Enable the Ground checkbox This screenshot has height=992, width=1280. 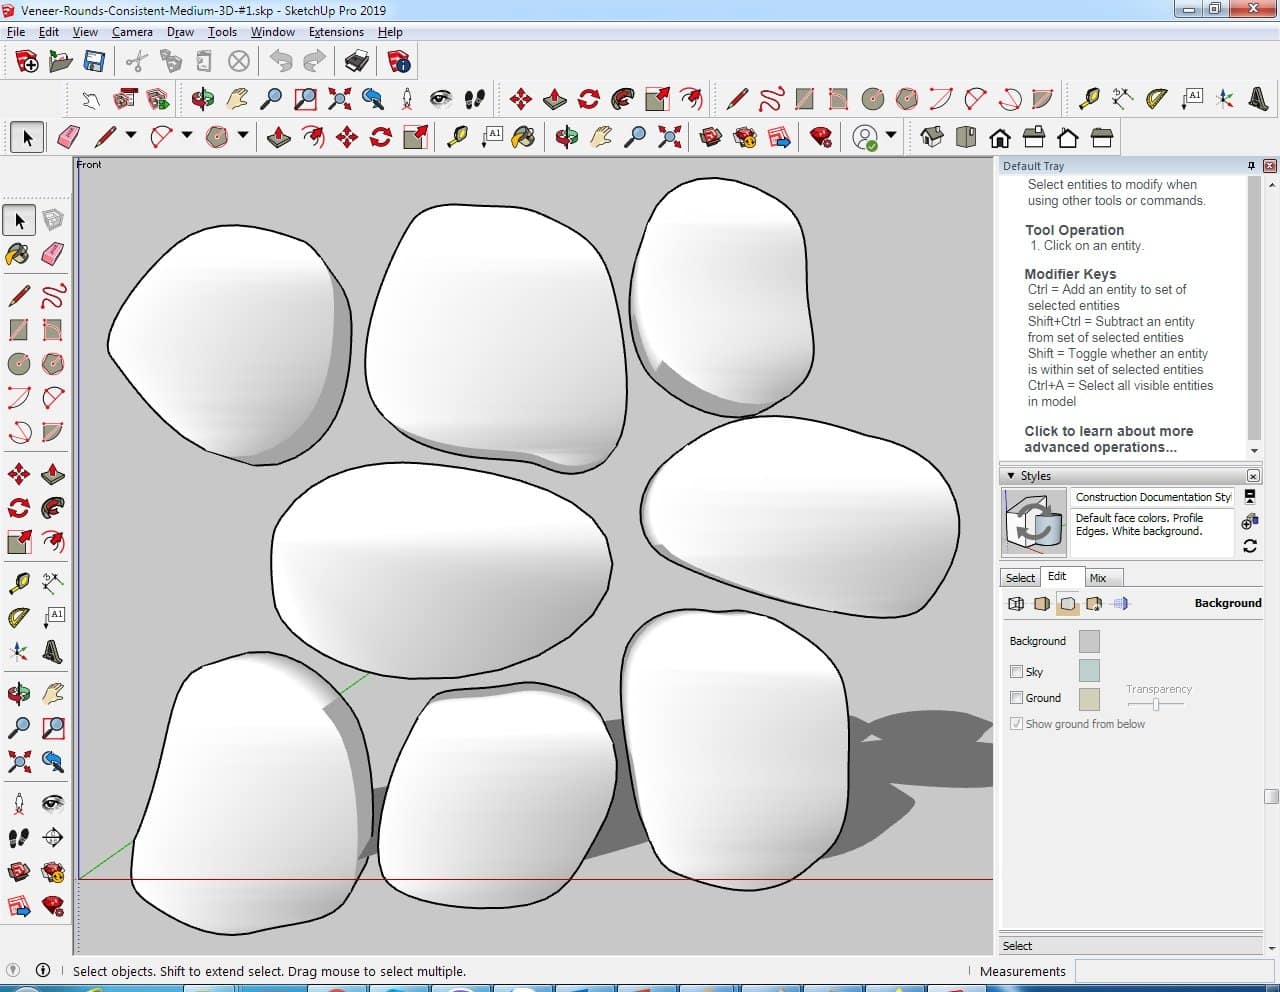[1016, 698]
